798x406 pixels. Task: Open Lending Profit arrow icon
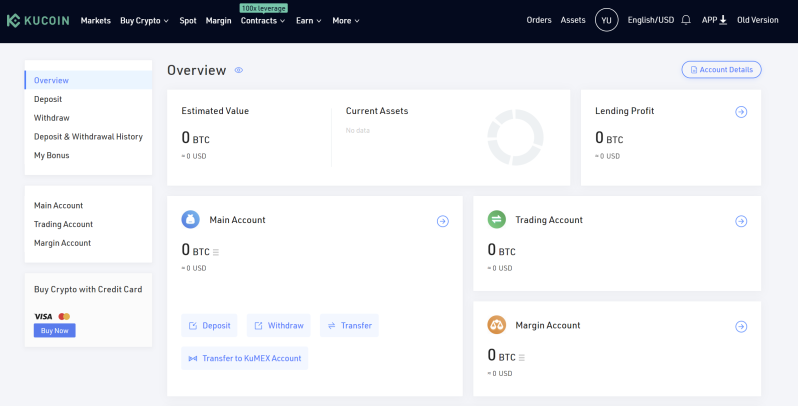[x=741, y=112]
